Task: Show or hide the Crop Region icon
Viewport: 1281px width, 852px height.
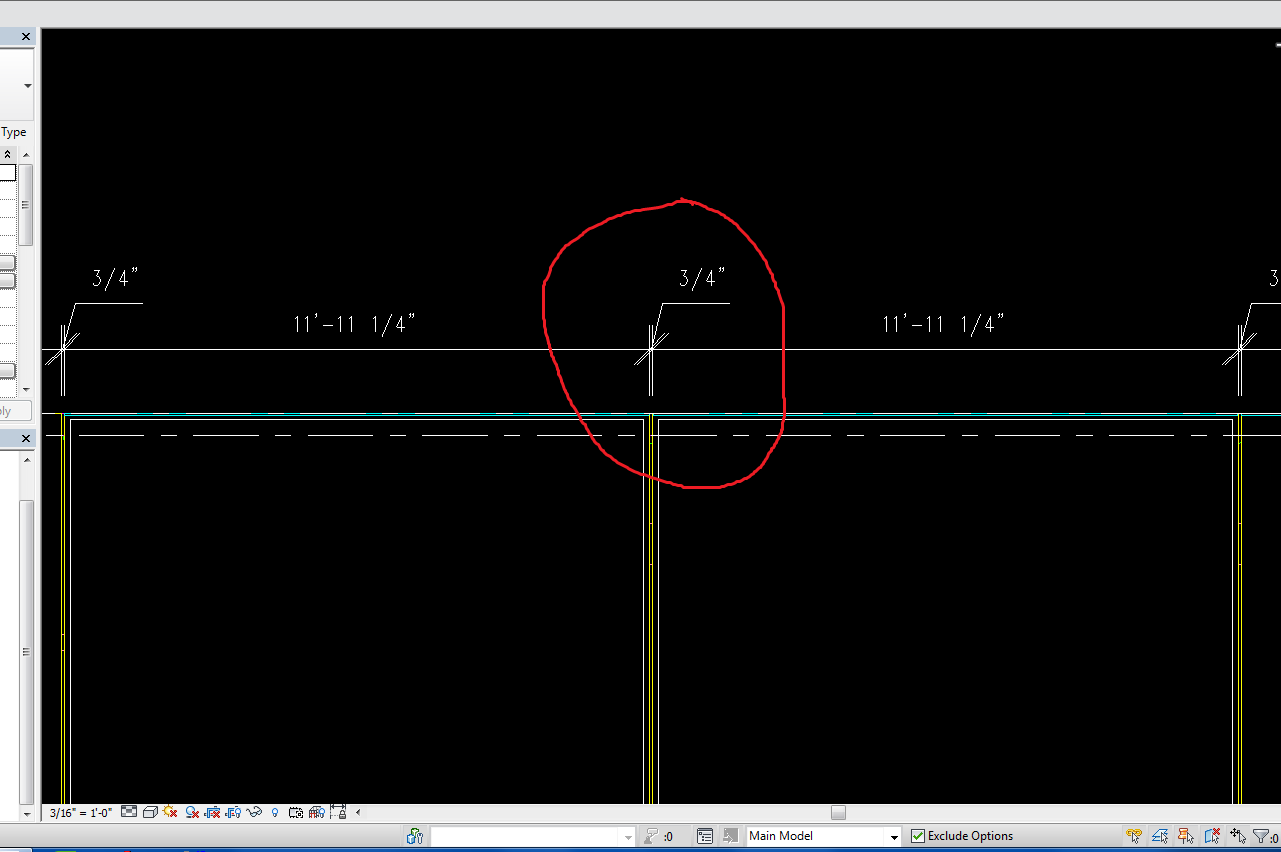Action: [234, 812]
